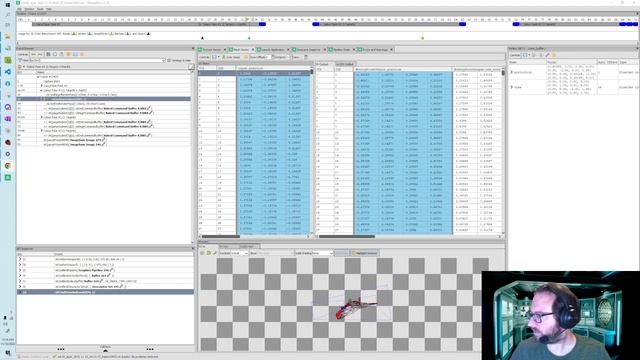This screenshot has height=360, width=640.
Task: Select the vkCmdBeginRenderPass event row
Action: 104,95
